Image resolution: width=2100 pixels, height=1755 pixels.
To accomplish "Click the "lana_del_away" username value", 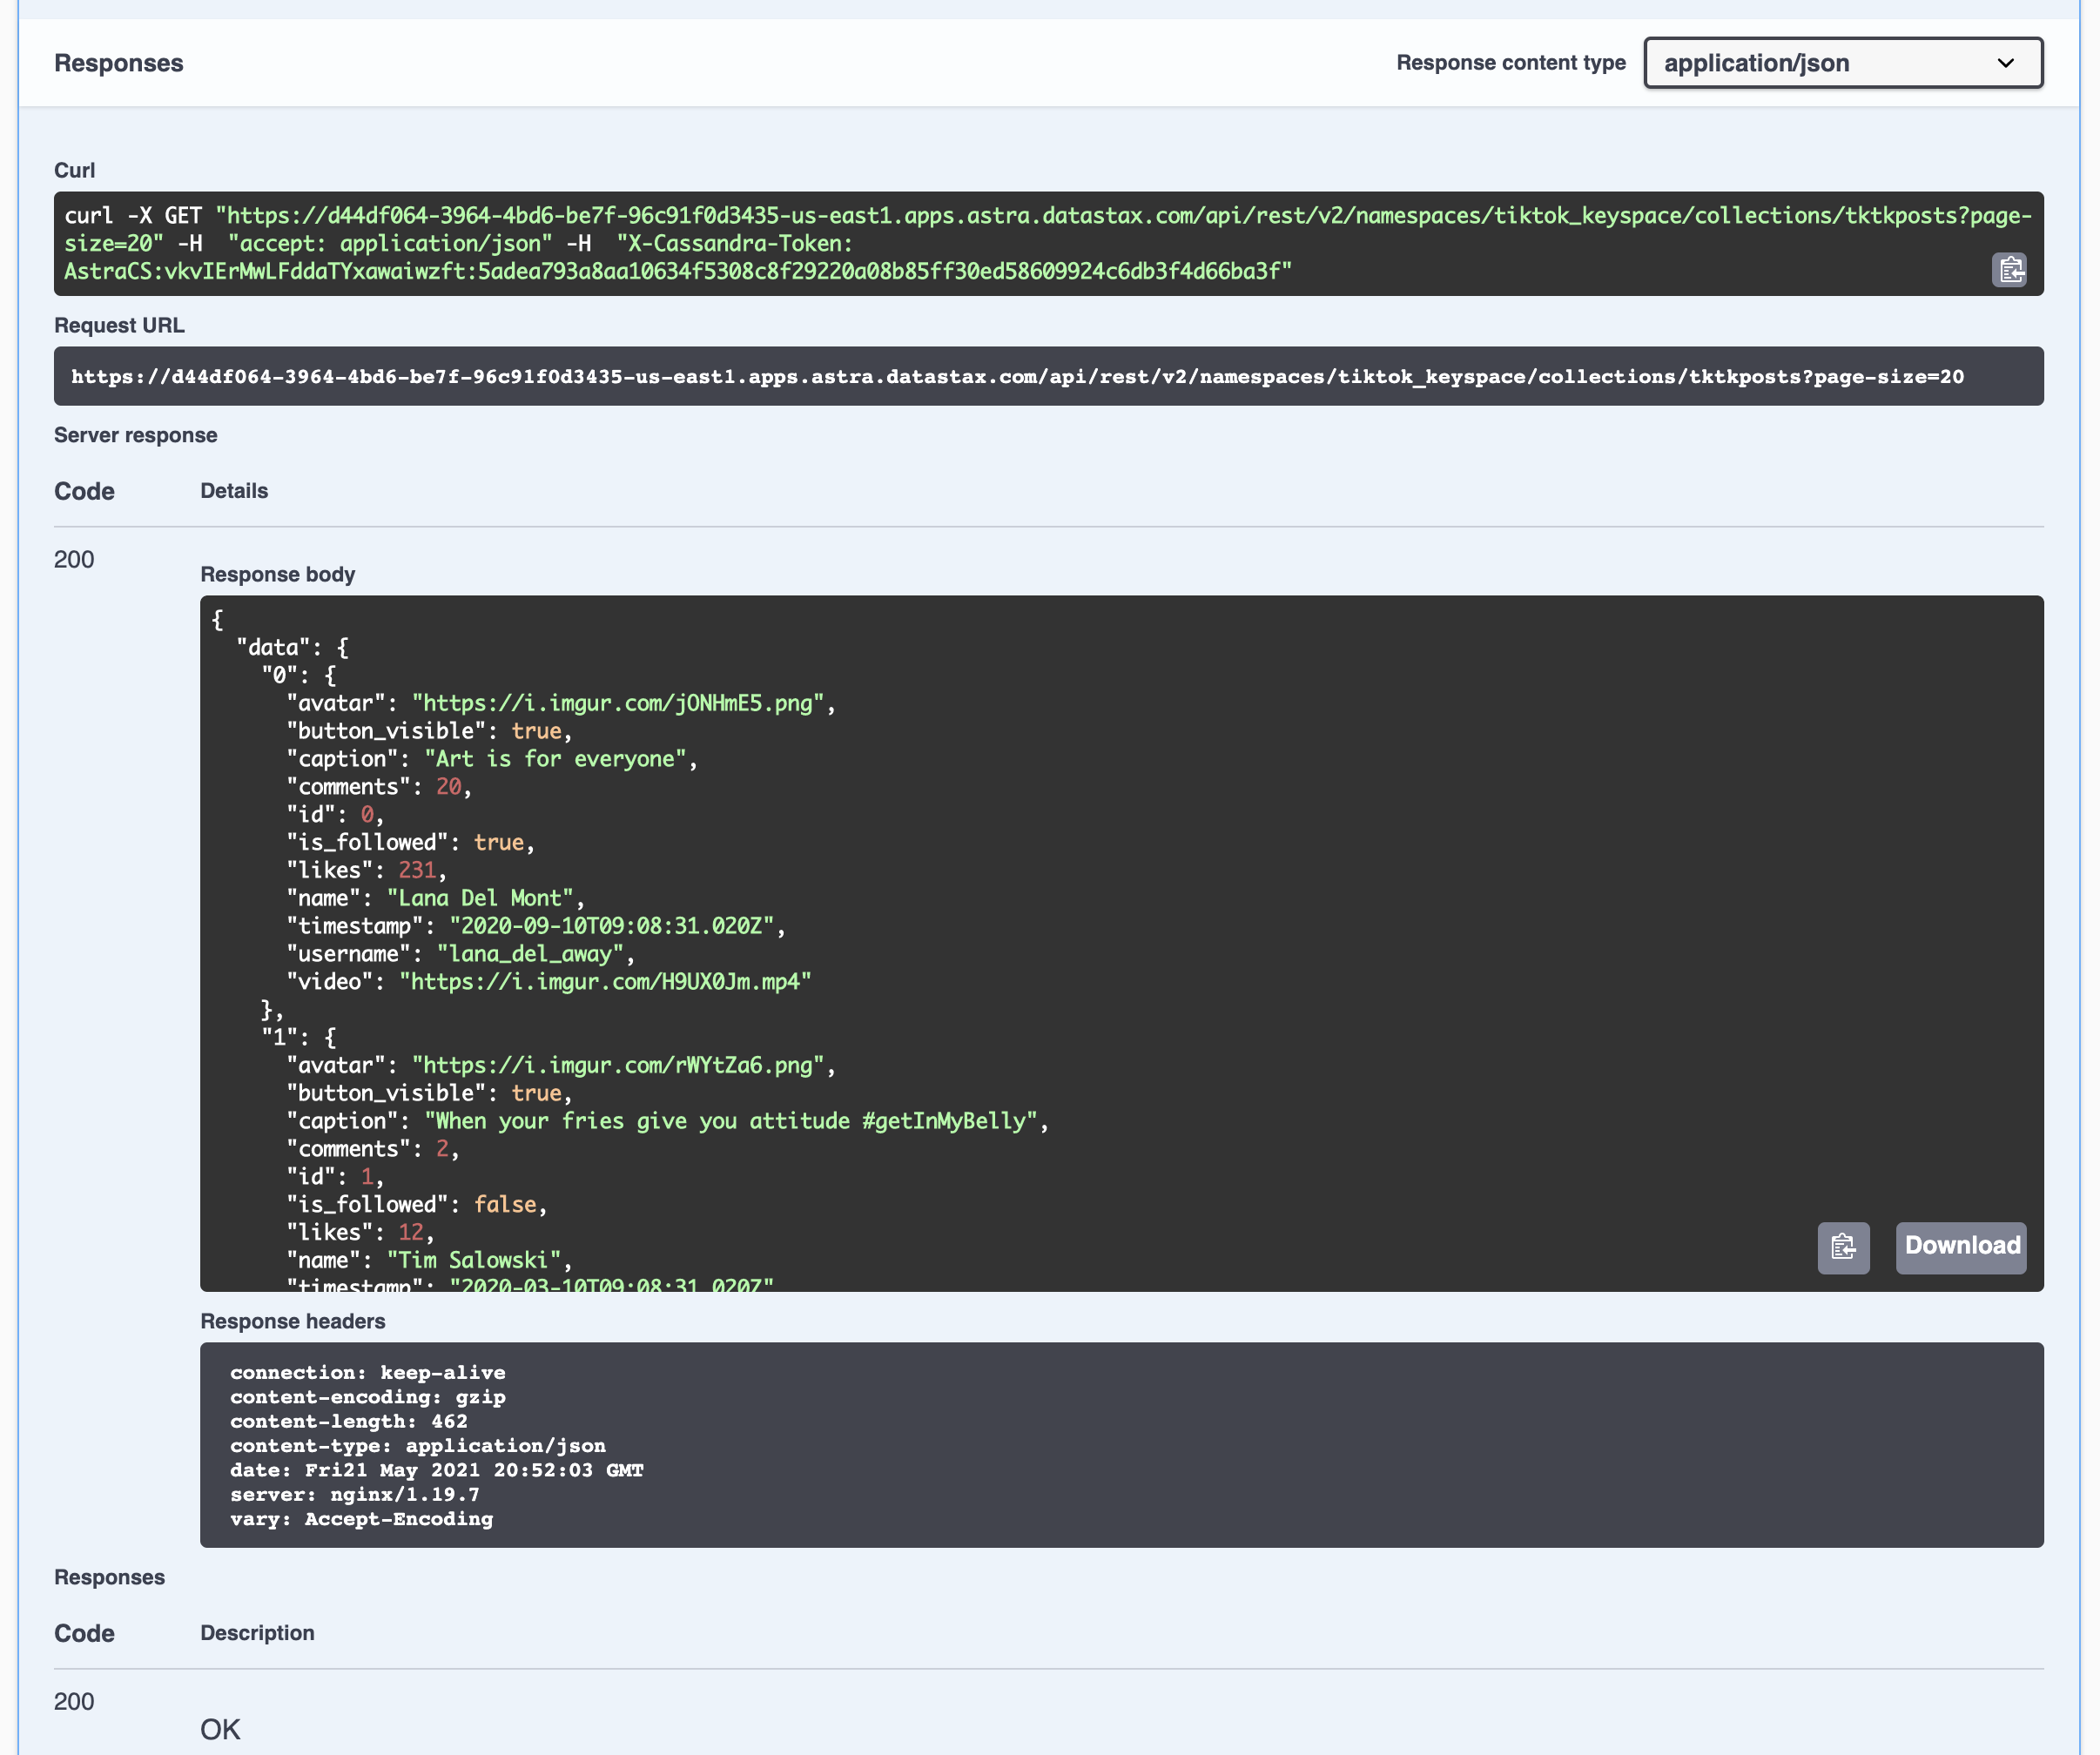I will [530, 953].
